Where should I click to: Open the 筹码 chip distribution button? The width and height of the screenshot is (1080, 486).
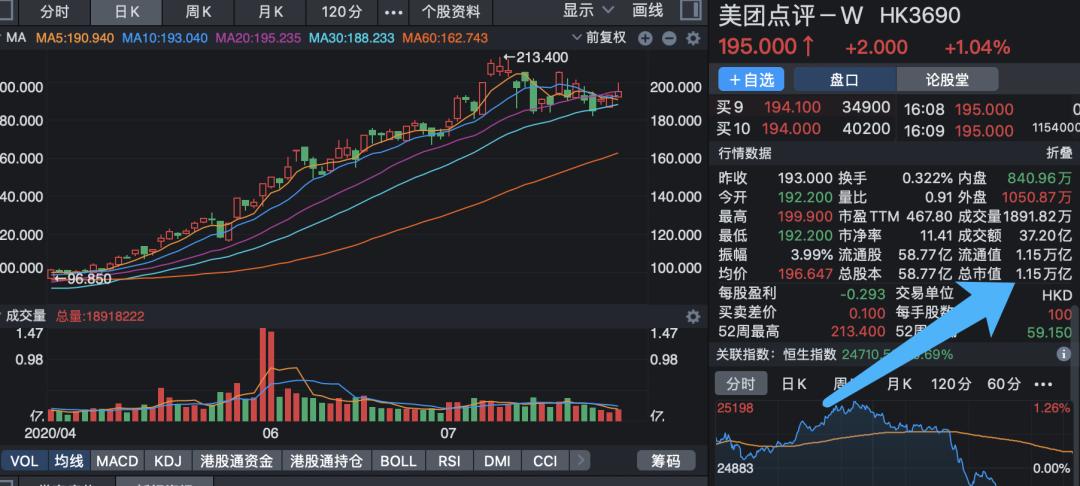[x=666, y=461]
